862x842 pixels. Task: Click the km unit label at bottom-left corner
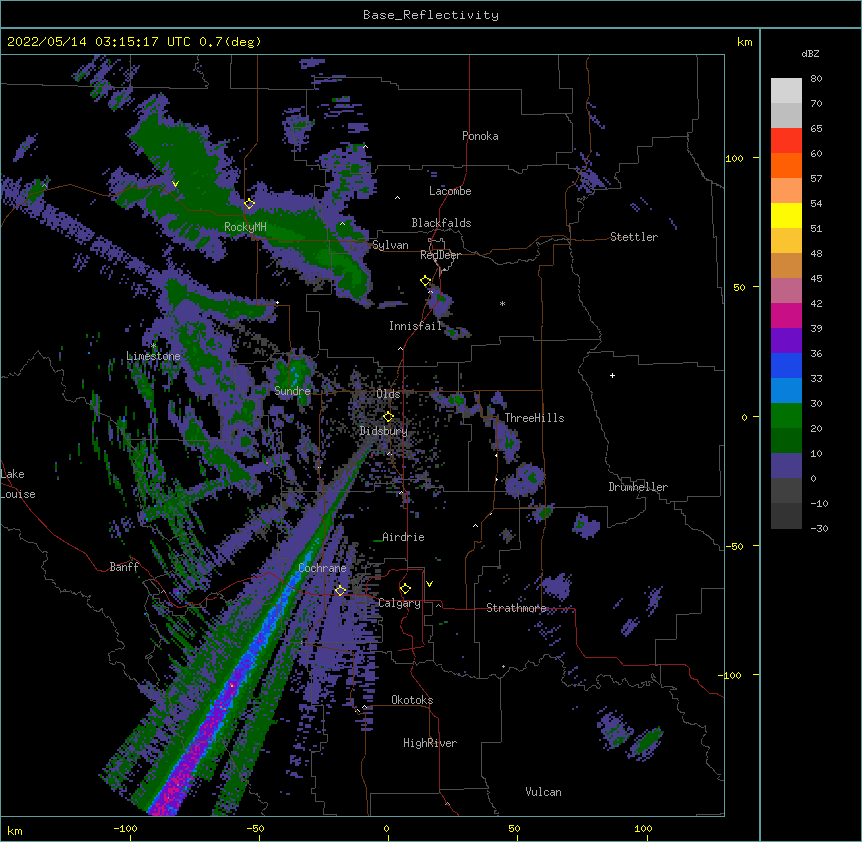tap(15, 830)
